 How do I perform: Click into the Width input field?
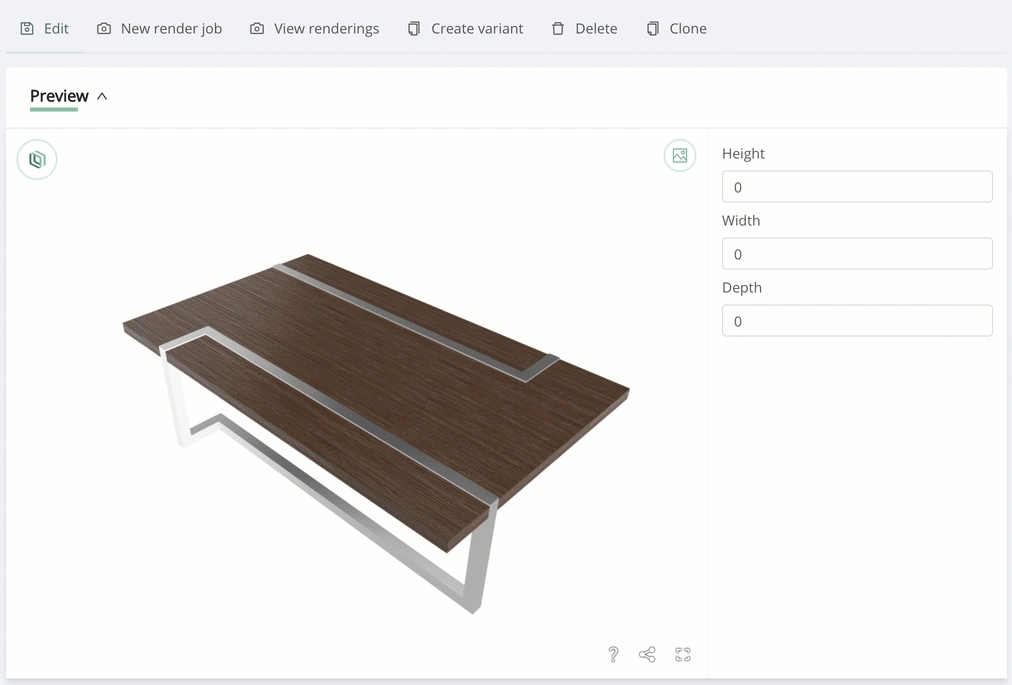click(857, 254)
